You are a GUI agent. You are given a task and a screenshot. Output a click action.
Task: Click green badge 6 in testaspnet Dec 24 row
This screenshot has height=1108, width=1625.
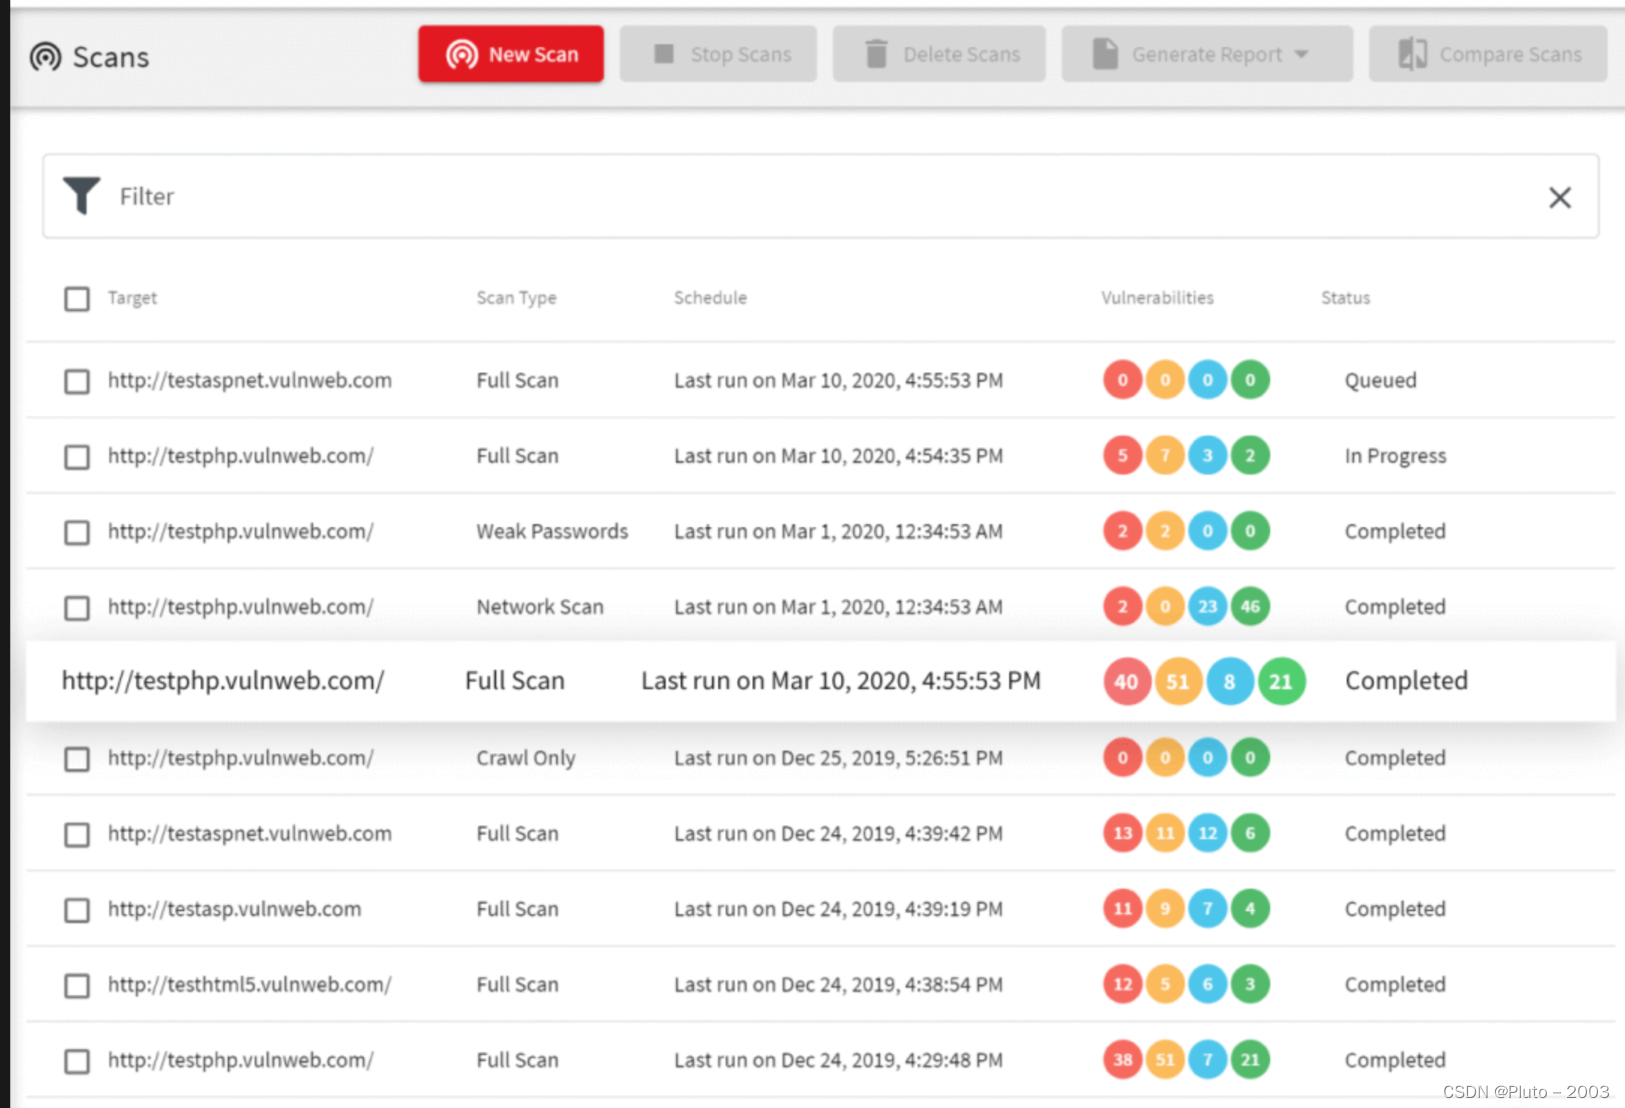pos(1250,833)
